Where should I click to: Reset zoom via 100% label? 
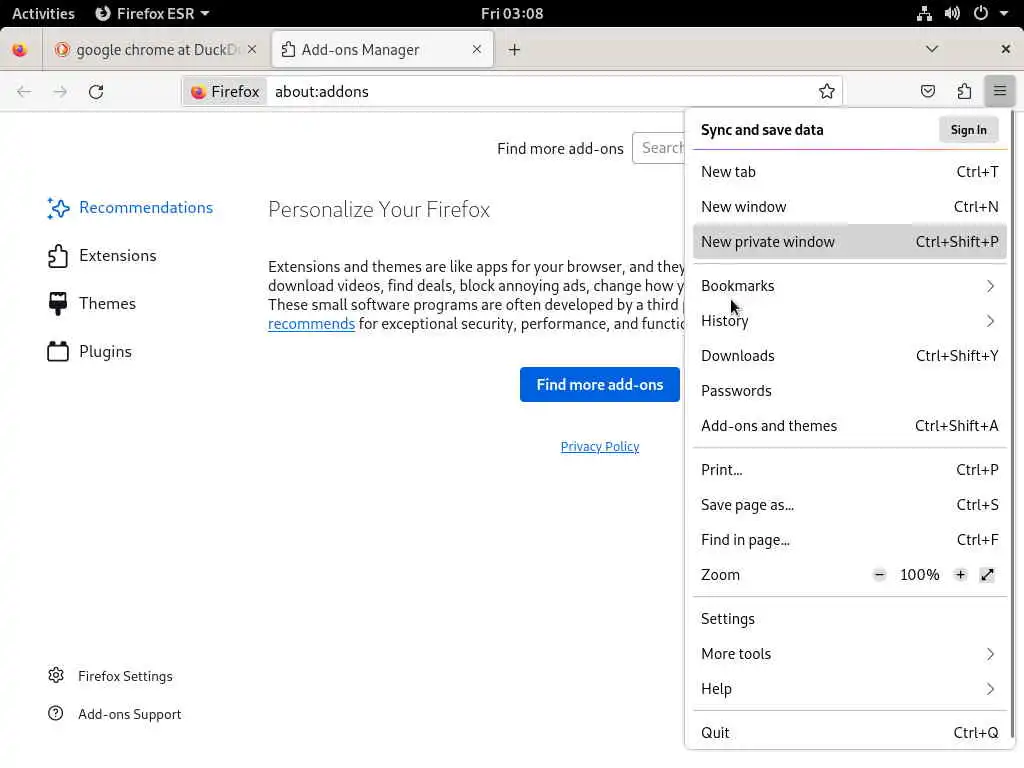point(920,575)
